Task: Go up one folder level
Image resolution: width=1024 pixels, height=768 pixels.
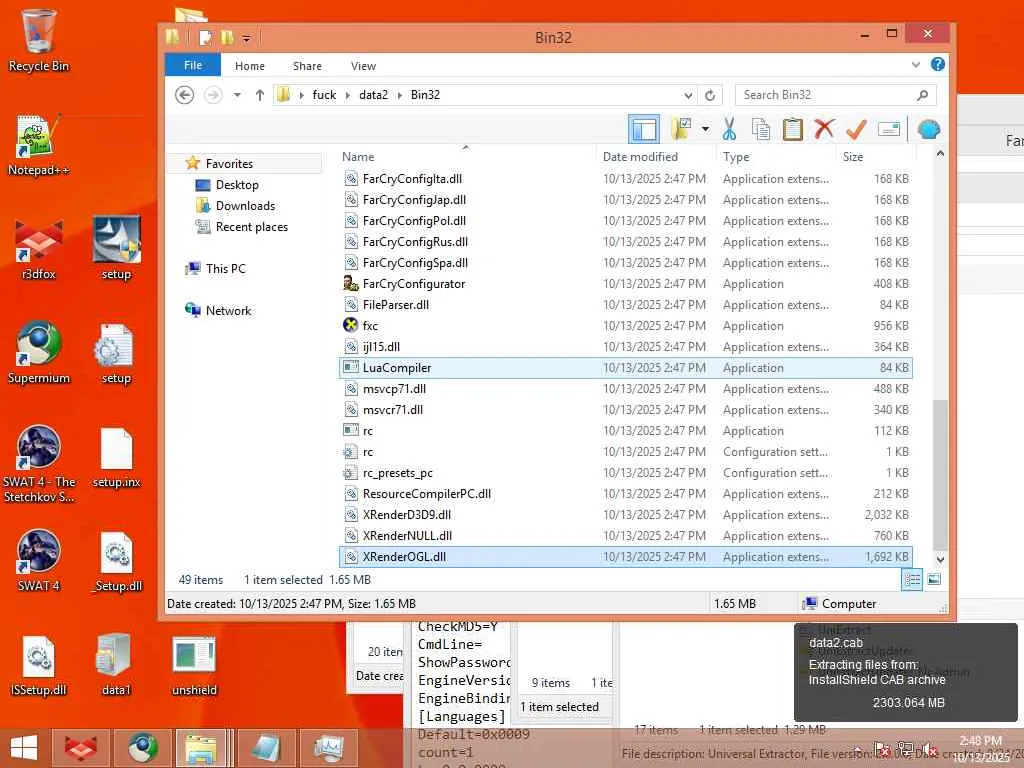Action: pyautogui.click(x=260, y=95)
